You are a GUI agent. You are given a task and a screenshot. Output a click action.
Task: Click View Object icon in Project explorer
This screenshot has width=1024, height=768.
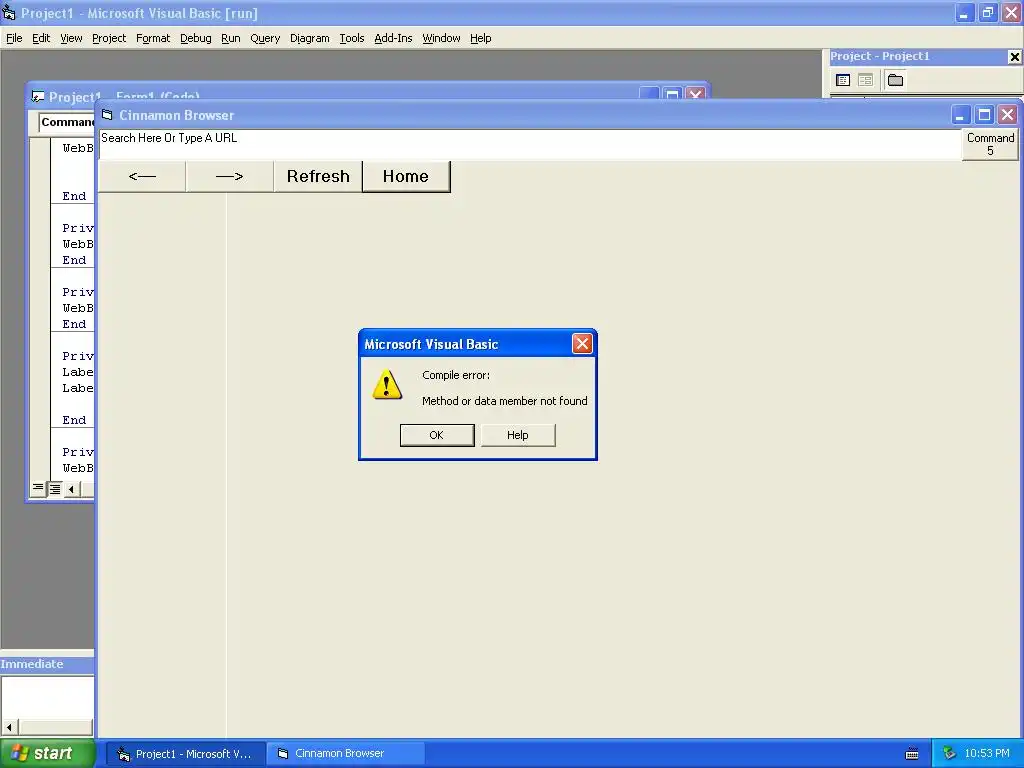click(x=865, y=80)
